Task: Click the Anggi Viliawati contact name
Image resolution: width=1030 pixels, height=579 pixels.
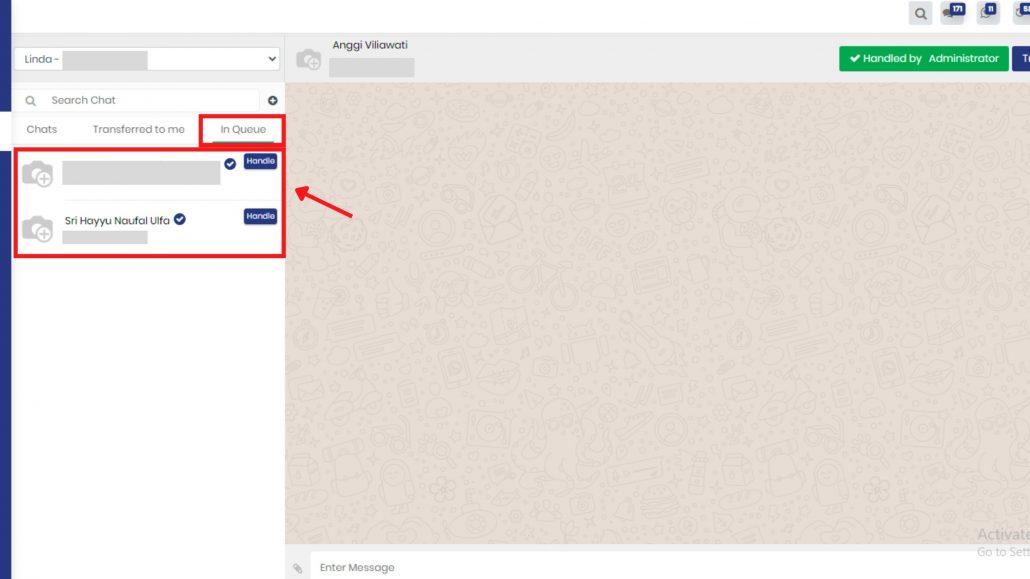Action: pyautogui.click(x=370, y=45)
